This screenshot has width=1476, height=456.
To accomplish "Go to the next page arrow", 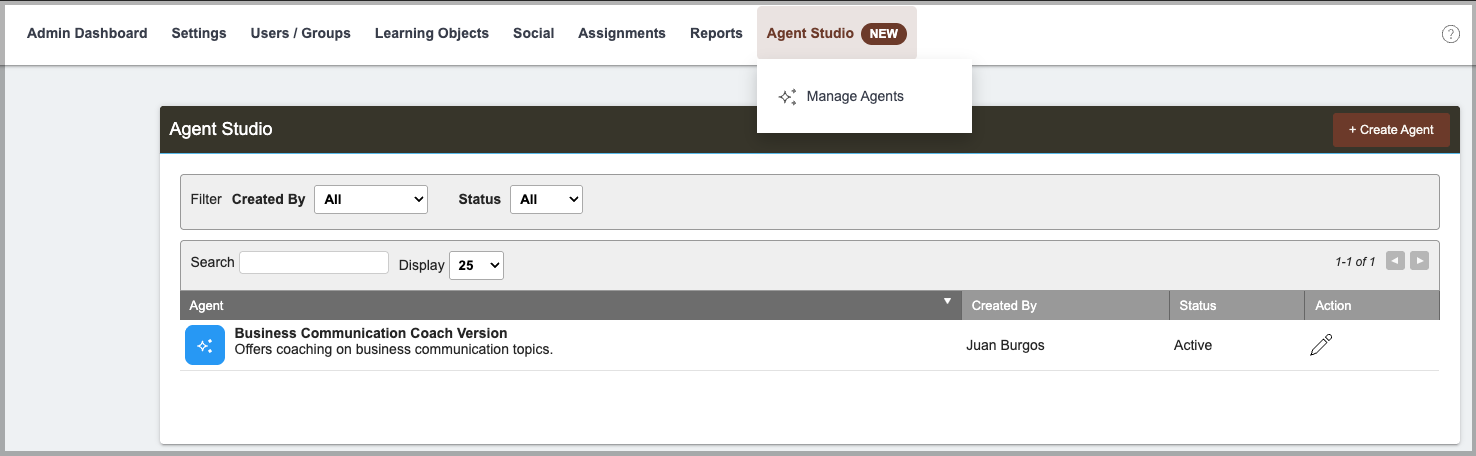I will pos(1419,261).
